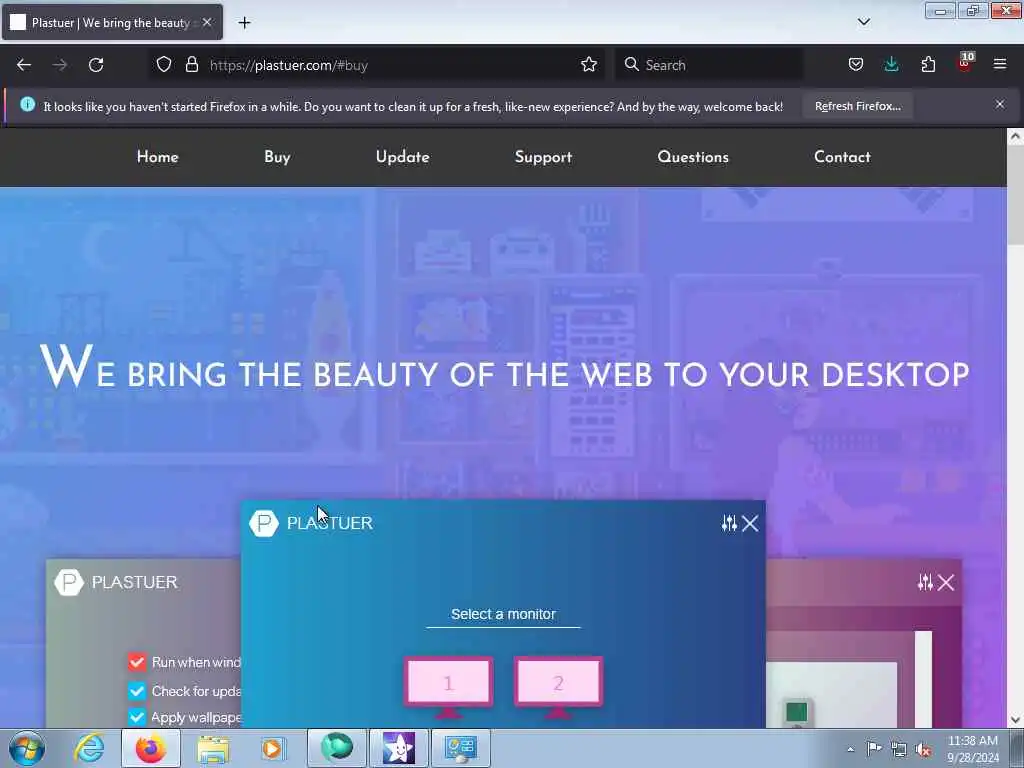Select monitor 1 in Plastuer window
This screenshot has height=768, width=1024.
(x=448, y=687)
